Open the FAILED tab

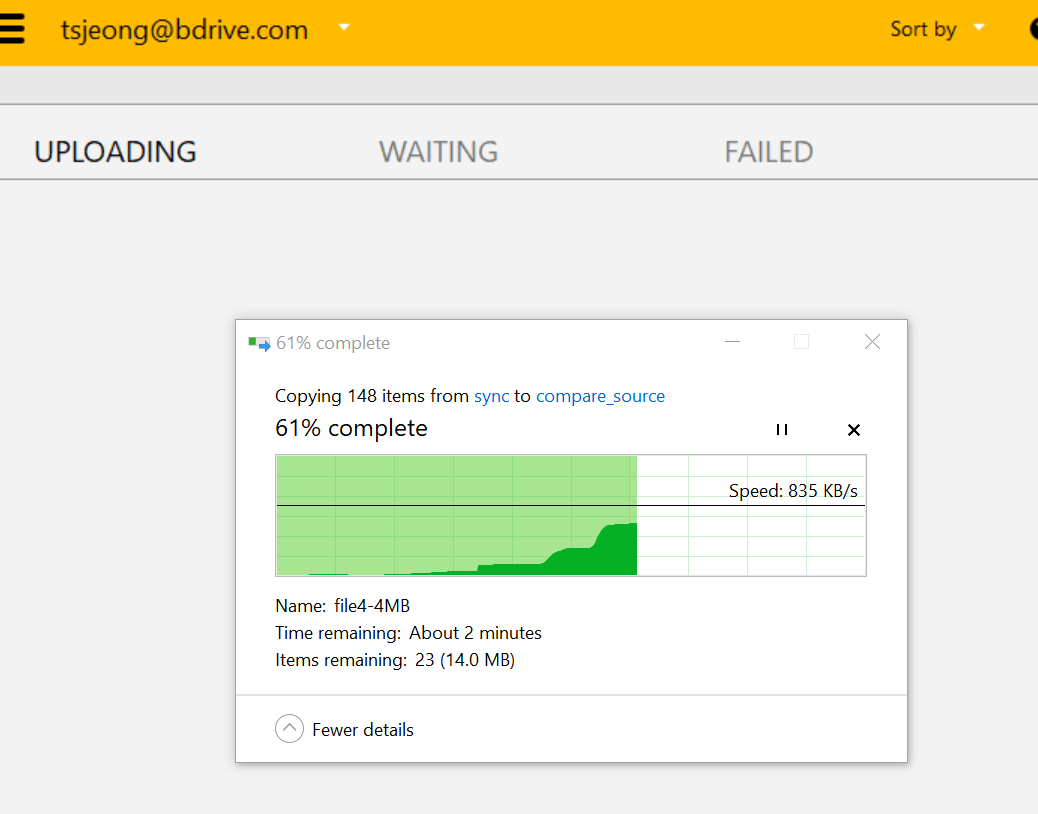tap(768, 152)
